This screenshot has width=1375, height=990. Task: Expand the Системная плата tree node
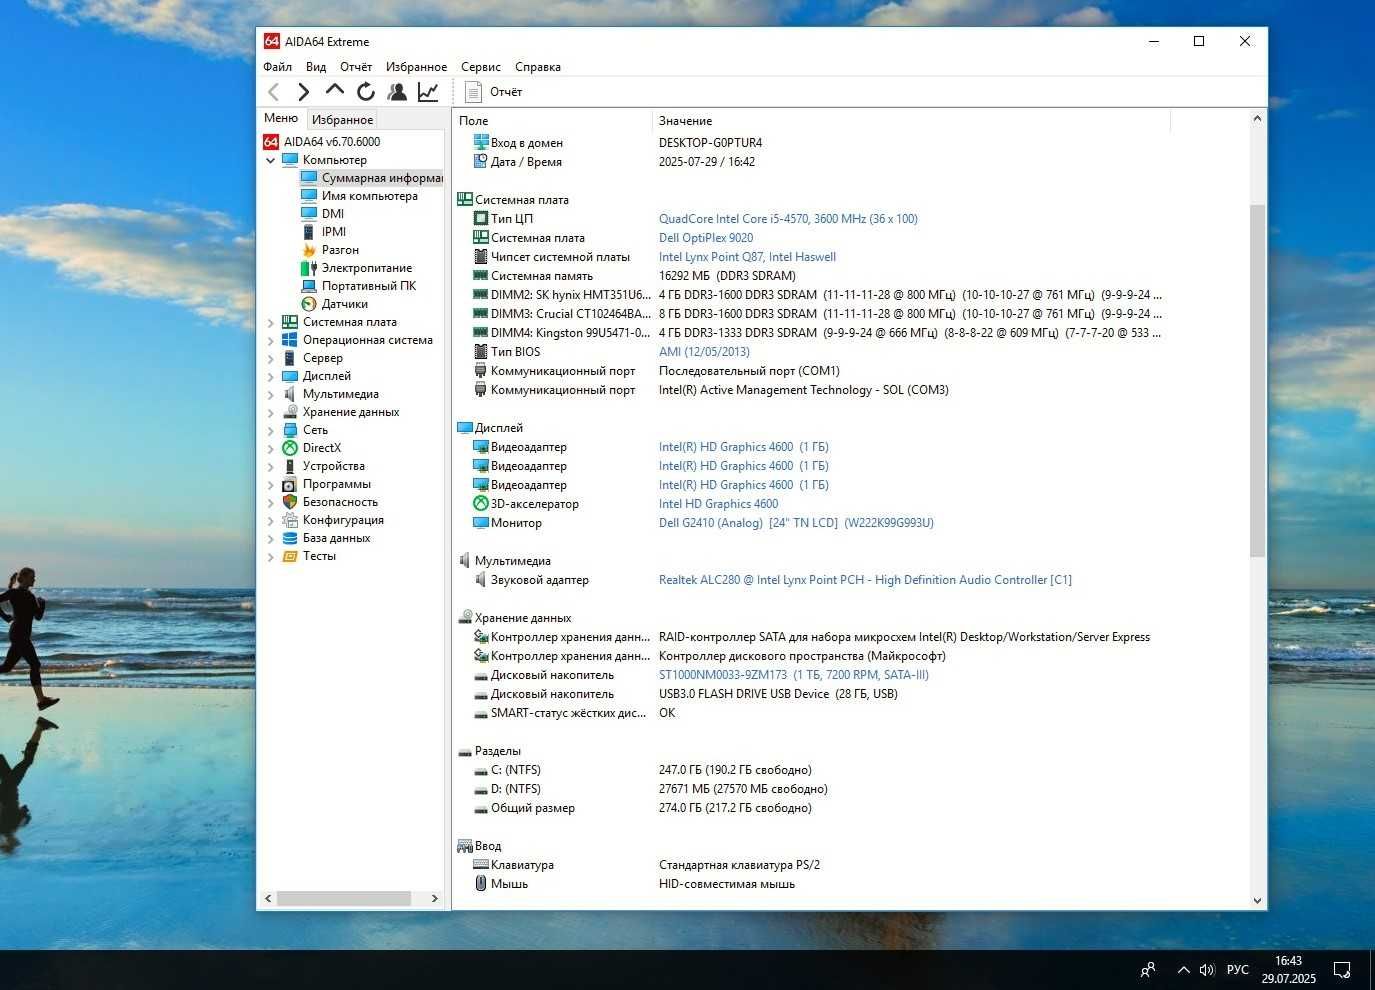271,322
